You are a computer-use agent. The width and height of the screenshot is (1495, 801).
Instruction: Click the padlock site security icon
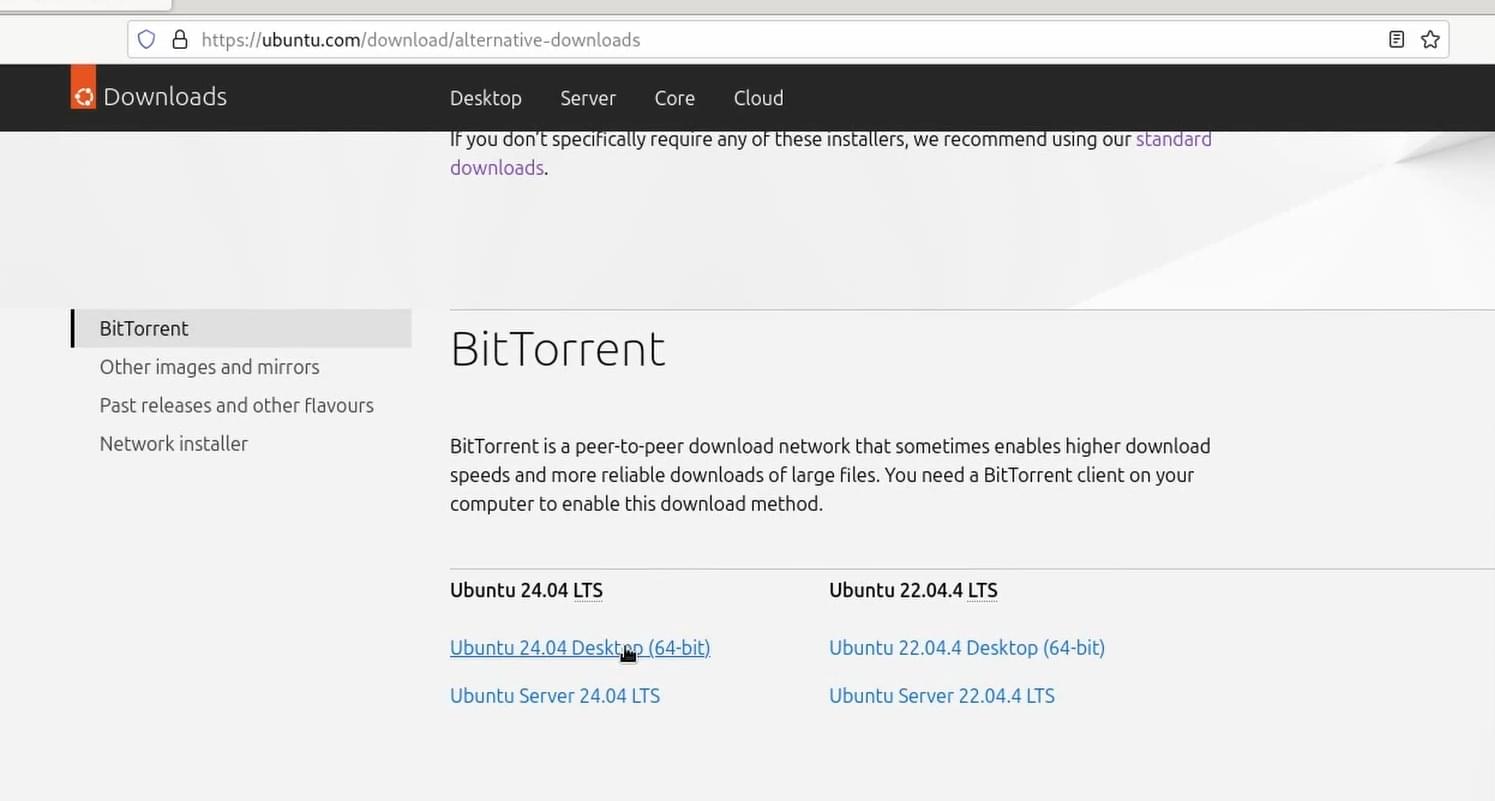pos(180,40)
